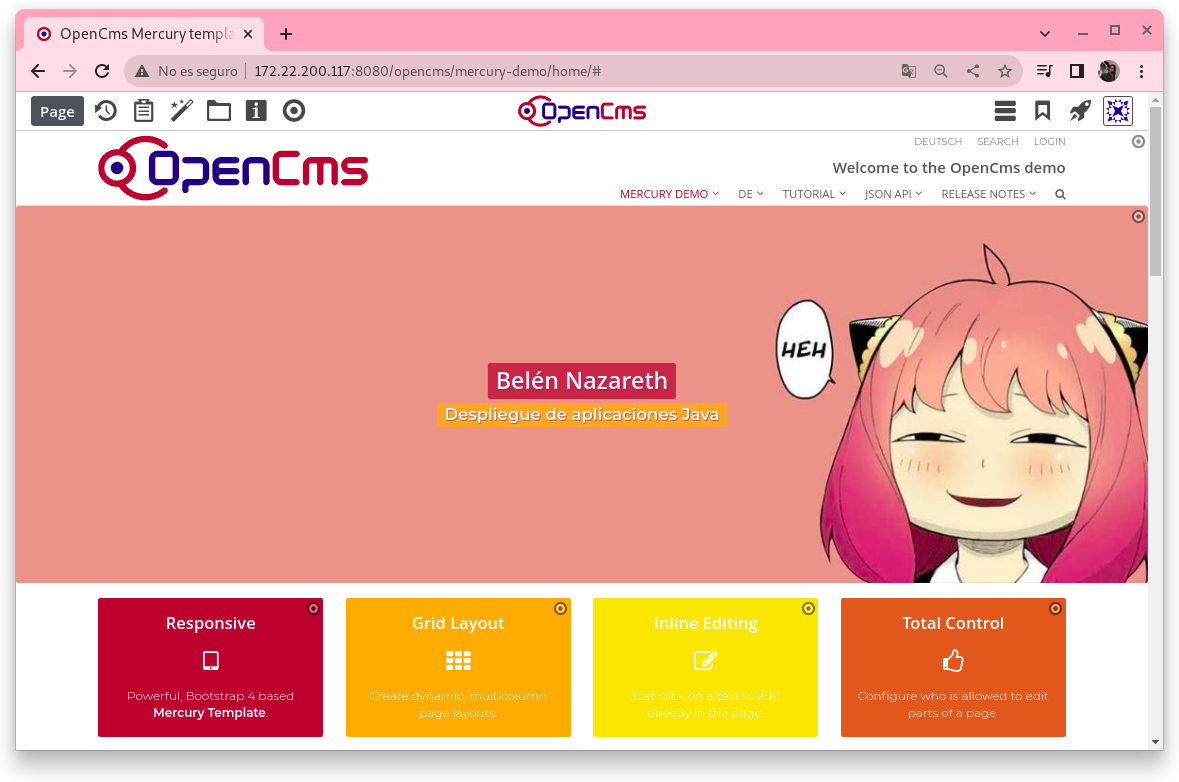Open the hamburger context menu icon
Viewport: 1179px width, 782px height.
tap(1005, 111)
